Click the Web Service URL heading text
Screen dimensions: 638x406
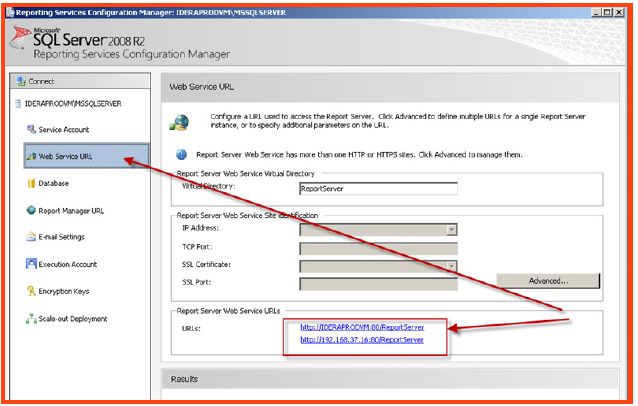[x=201, y=87]
